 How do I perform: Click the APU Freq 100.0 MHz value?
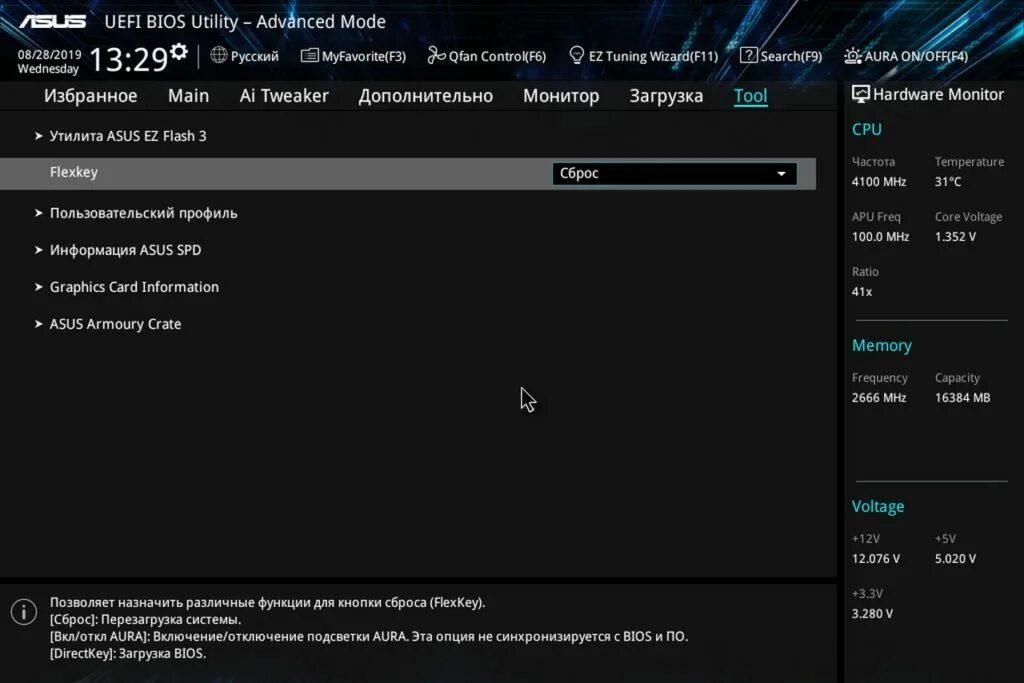tap(880, 237)
